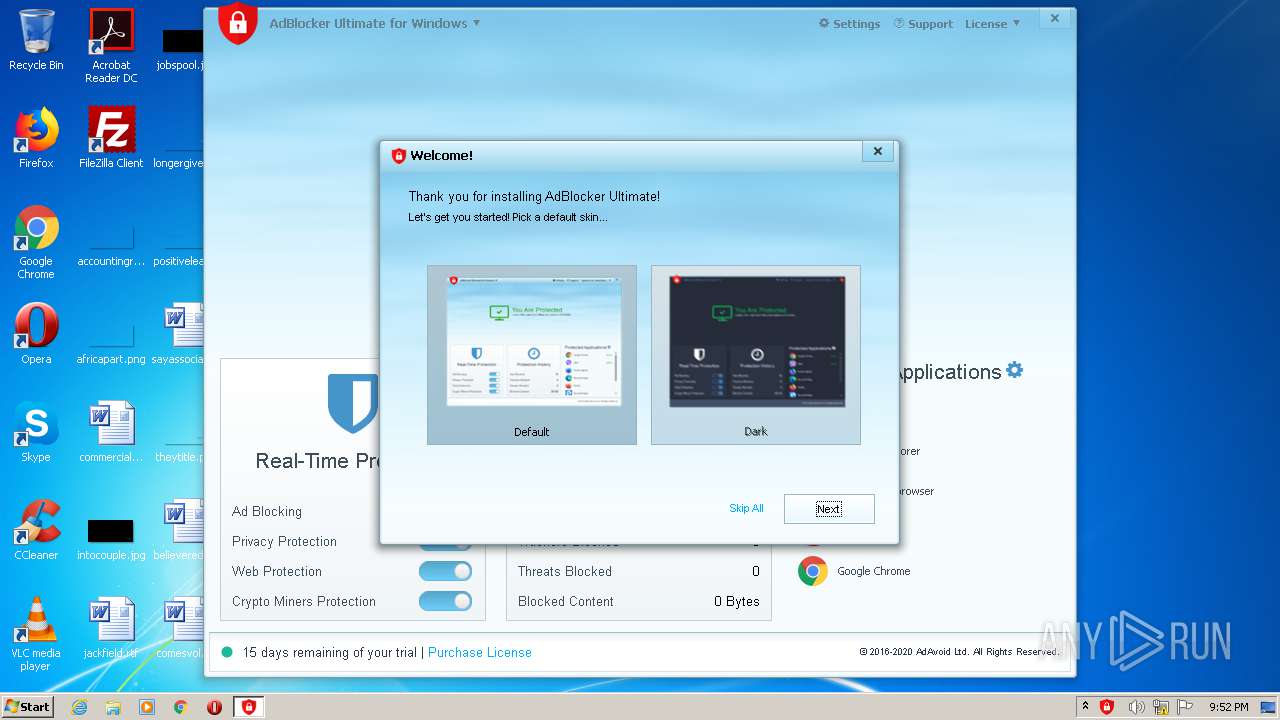
Task: Click the 15 days remaining trial text
Action: 330,652
